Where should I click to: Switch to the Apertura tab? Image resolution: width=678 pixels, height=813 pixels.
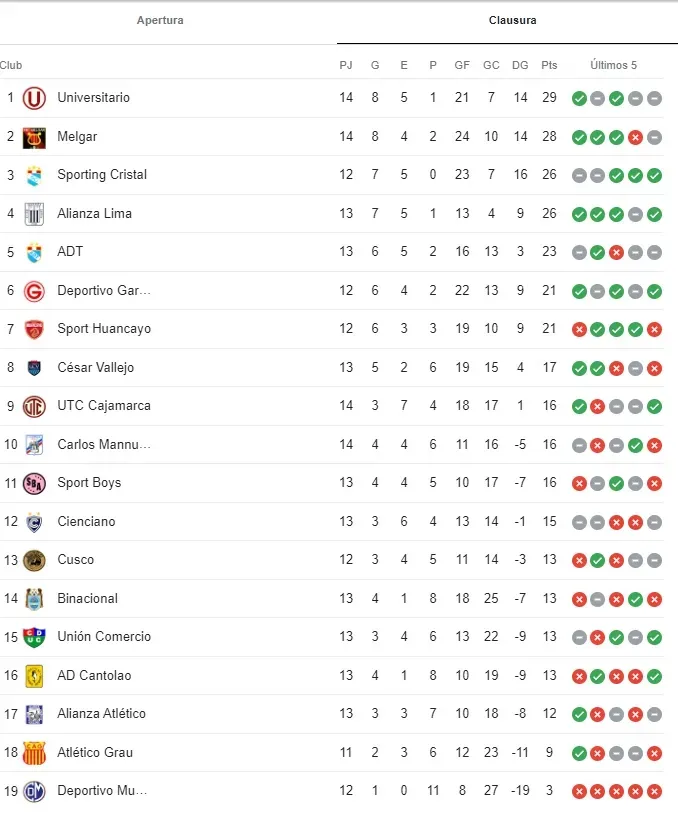coord(160,20)
